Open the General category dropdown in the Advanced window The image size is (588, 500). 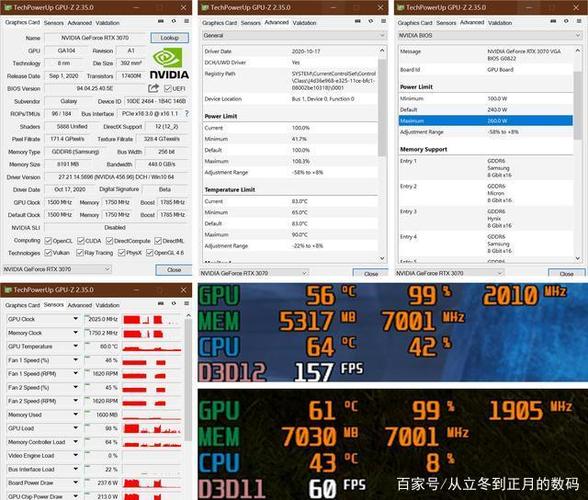[x=294, y=35]
